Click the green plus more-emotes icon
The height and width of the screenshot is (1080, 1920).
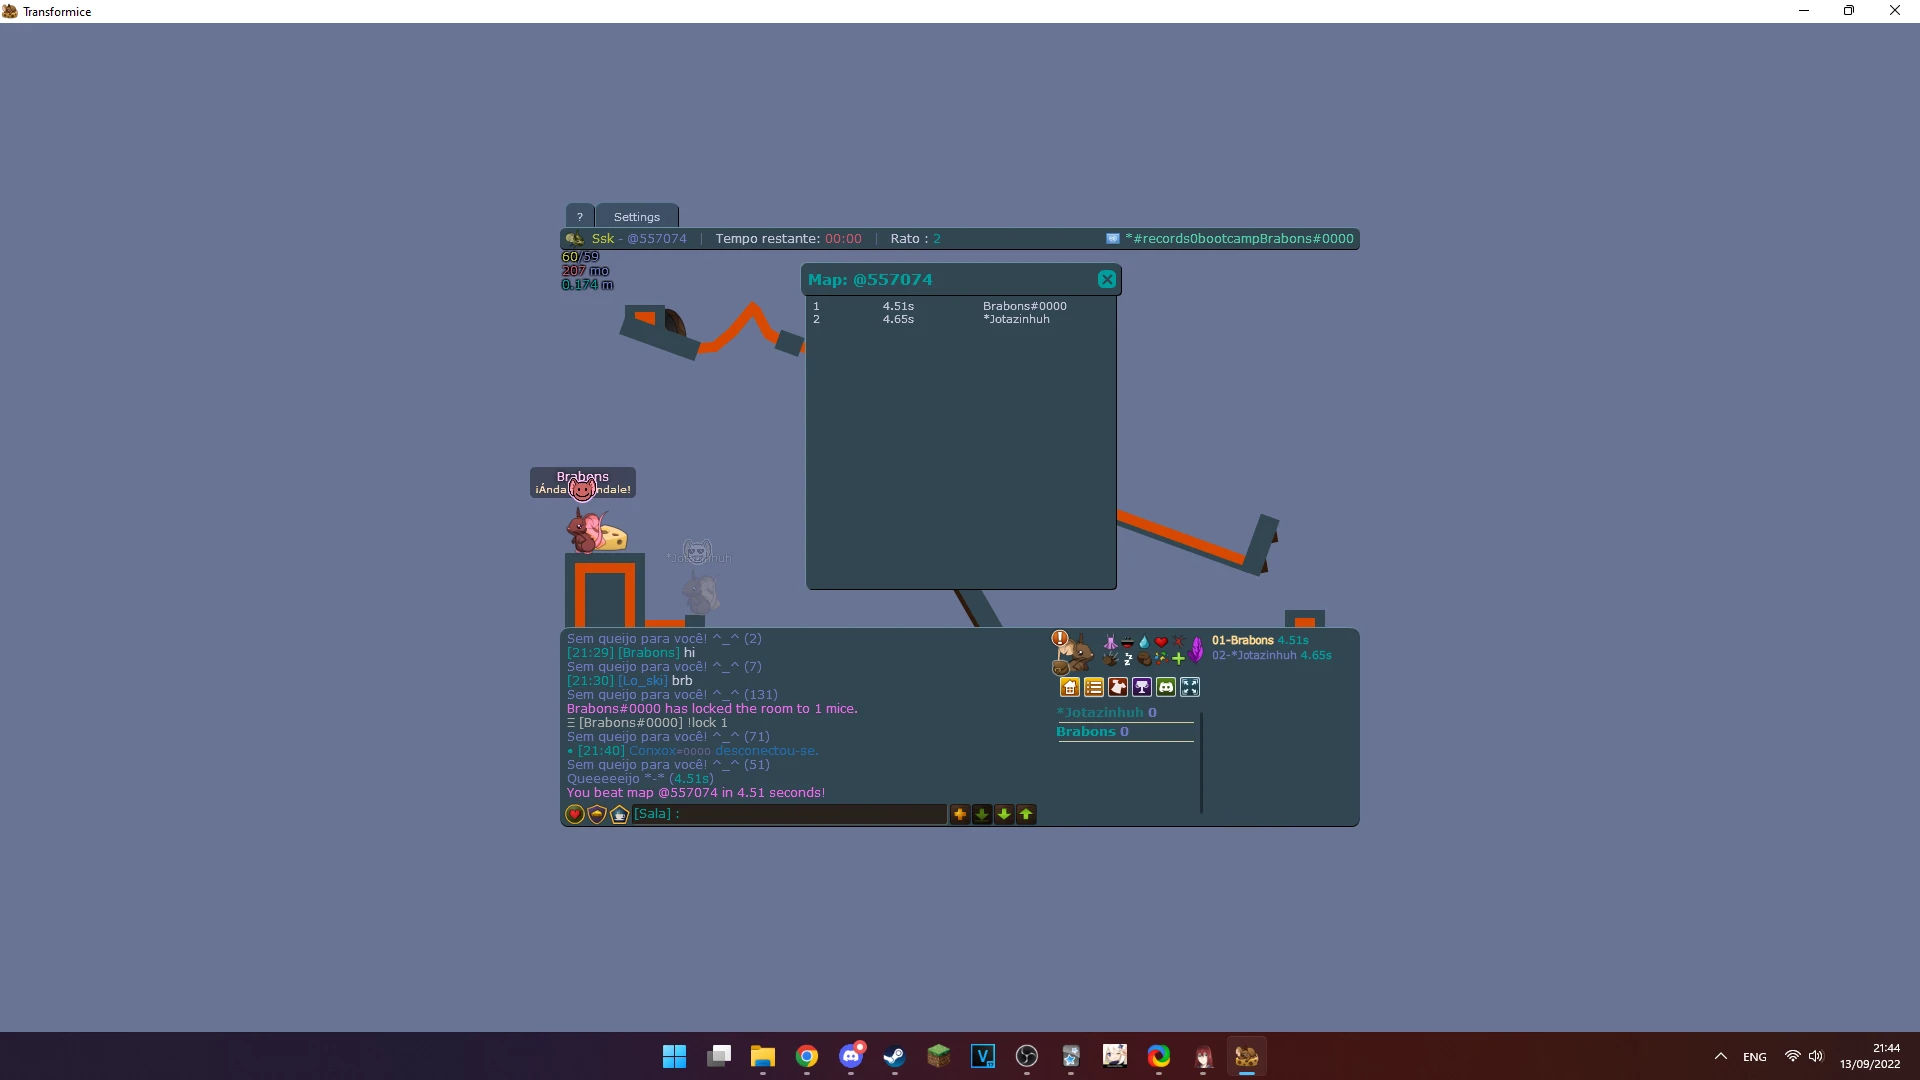tap(1178, 658)
